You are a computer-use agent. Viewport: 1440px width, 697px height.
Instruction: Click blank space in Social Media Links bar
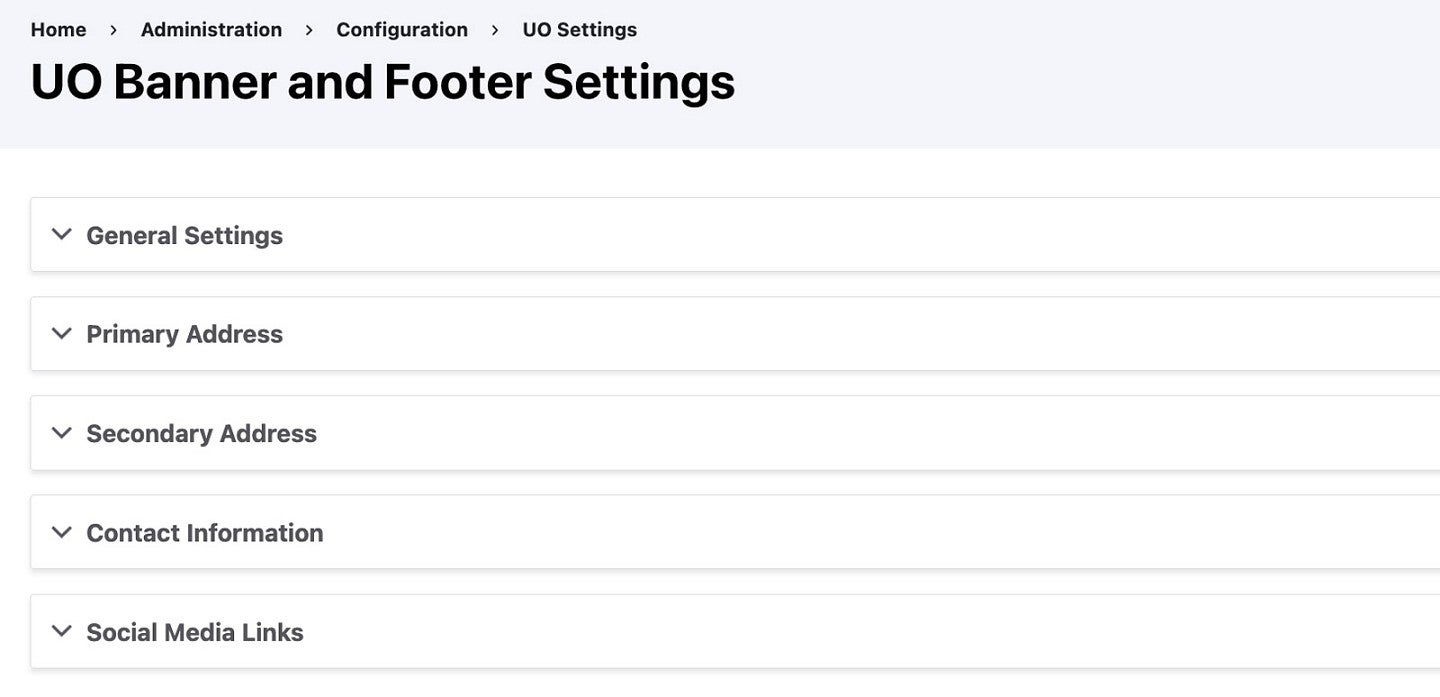(x=850, y=631)
